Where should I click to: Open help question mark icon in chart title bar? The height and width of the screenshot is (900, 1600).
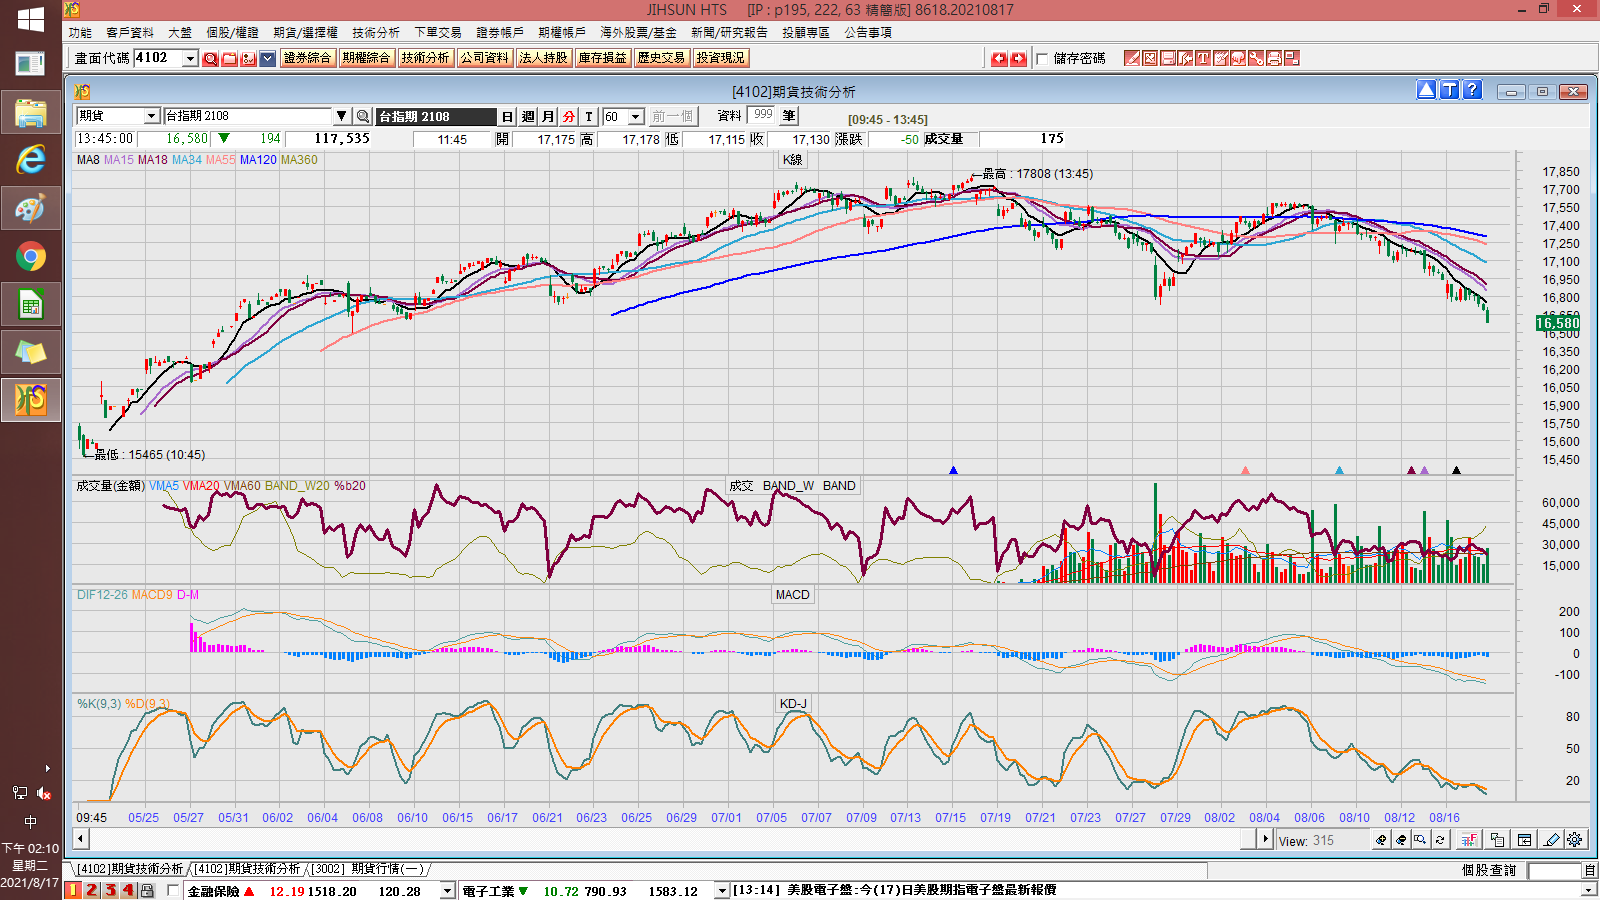pos(1472,90)
